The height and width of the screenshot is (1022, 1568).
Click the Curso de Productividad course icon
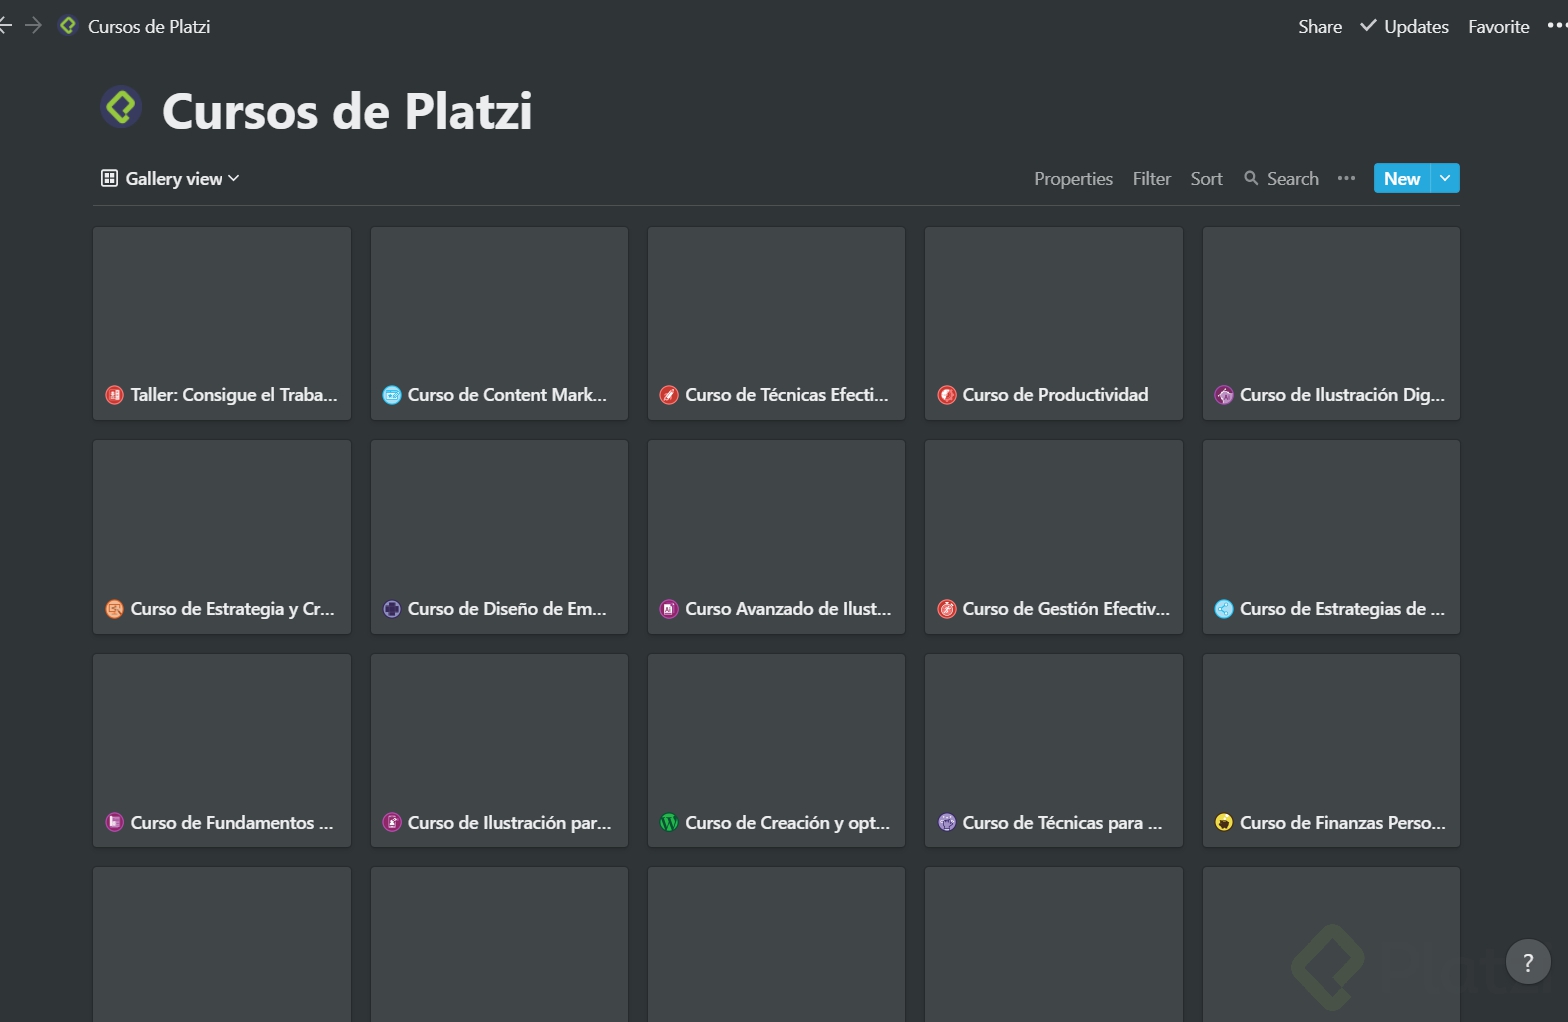[946, 395]
